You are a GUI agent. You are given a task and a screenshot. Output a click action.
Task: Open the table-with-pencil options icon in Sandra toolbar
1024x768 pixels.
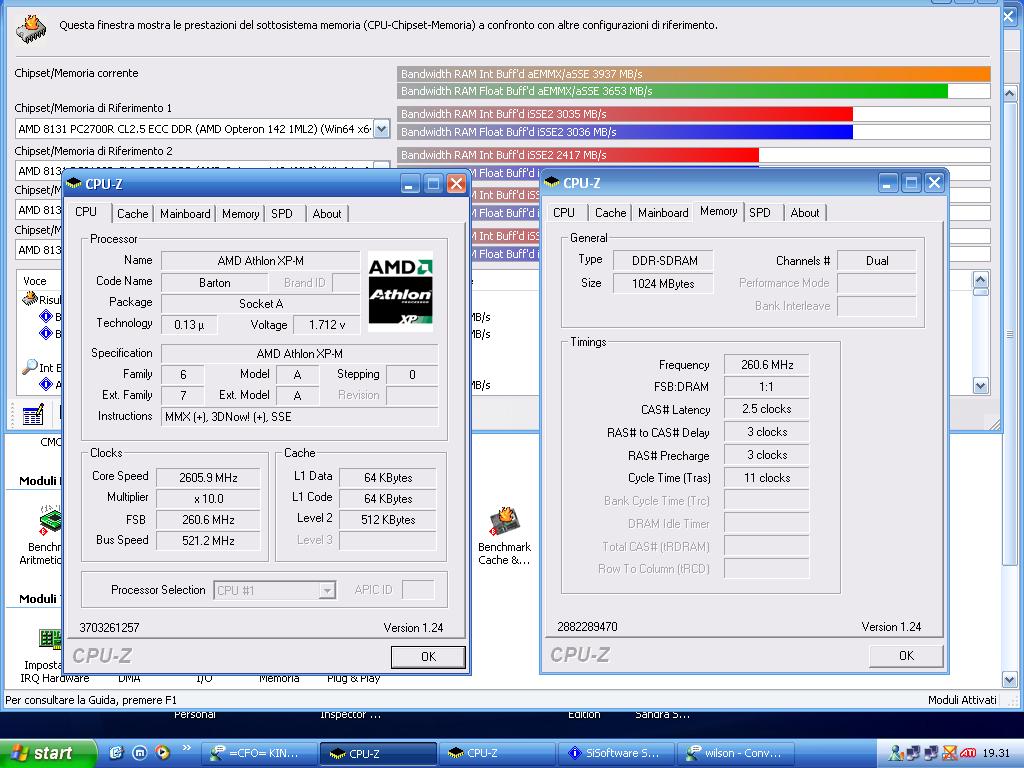(x=33, y=415)
